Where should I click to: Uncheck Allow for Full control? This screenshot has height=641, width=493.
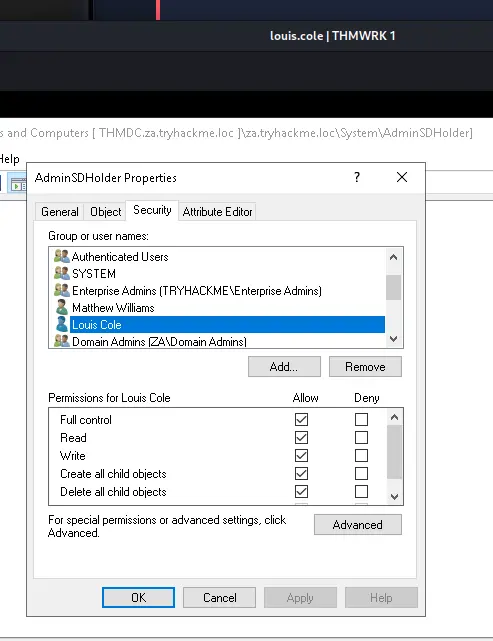(301, 419)
